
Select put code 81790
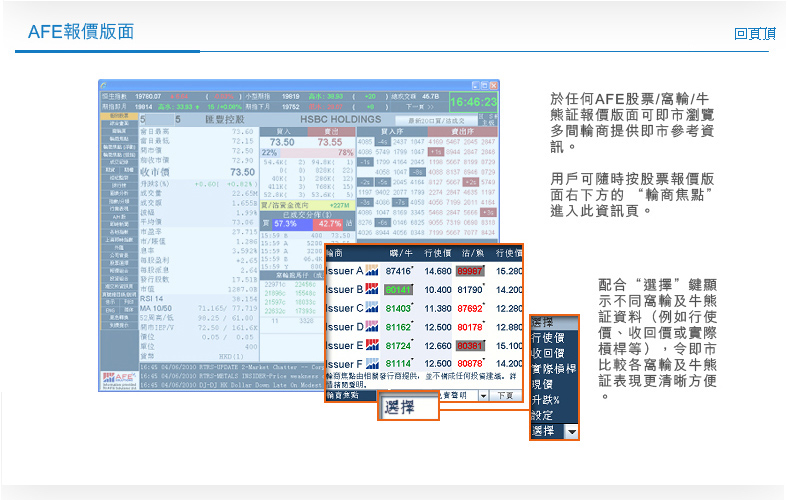tap(470, 289)
